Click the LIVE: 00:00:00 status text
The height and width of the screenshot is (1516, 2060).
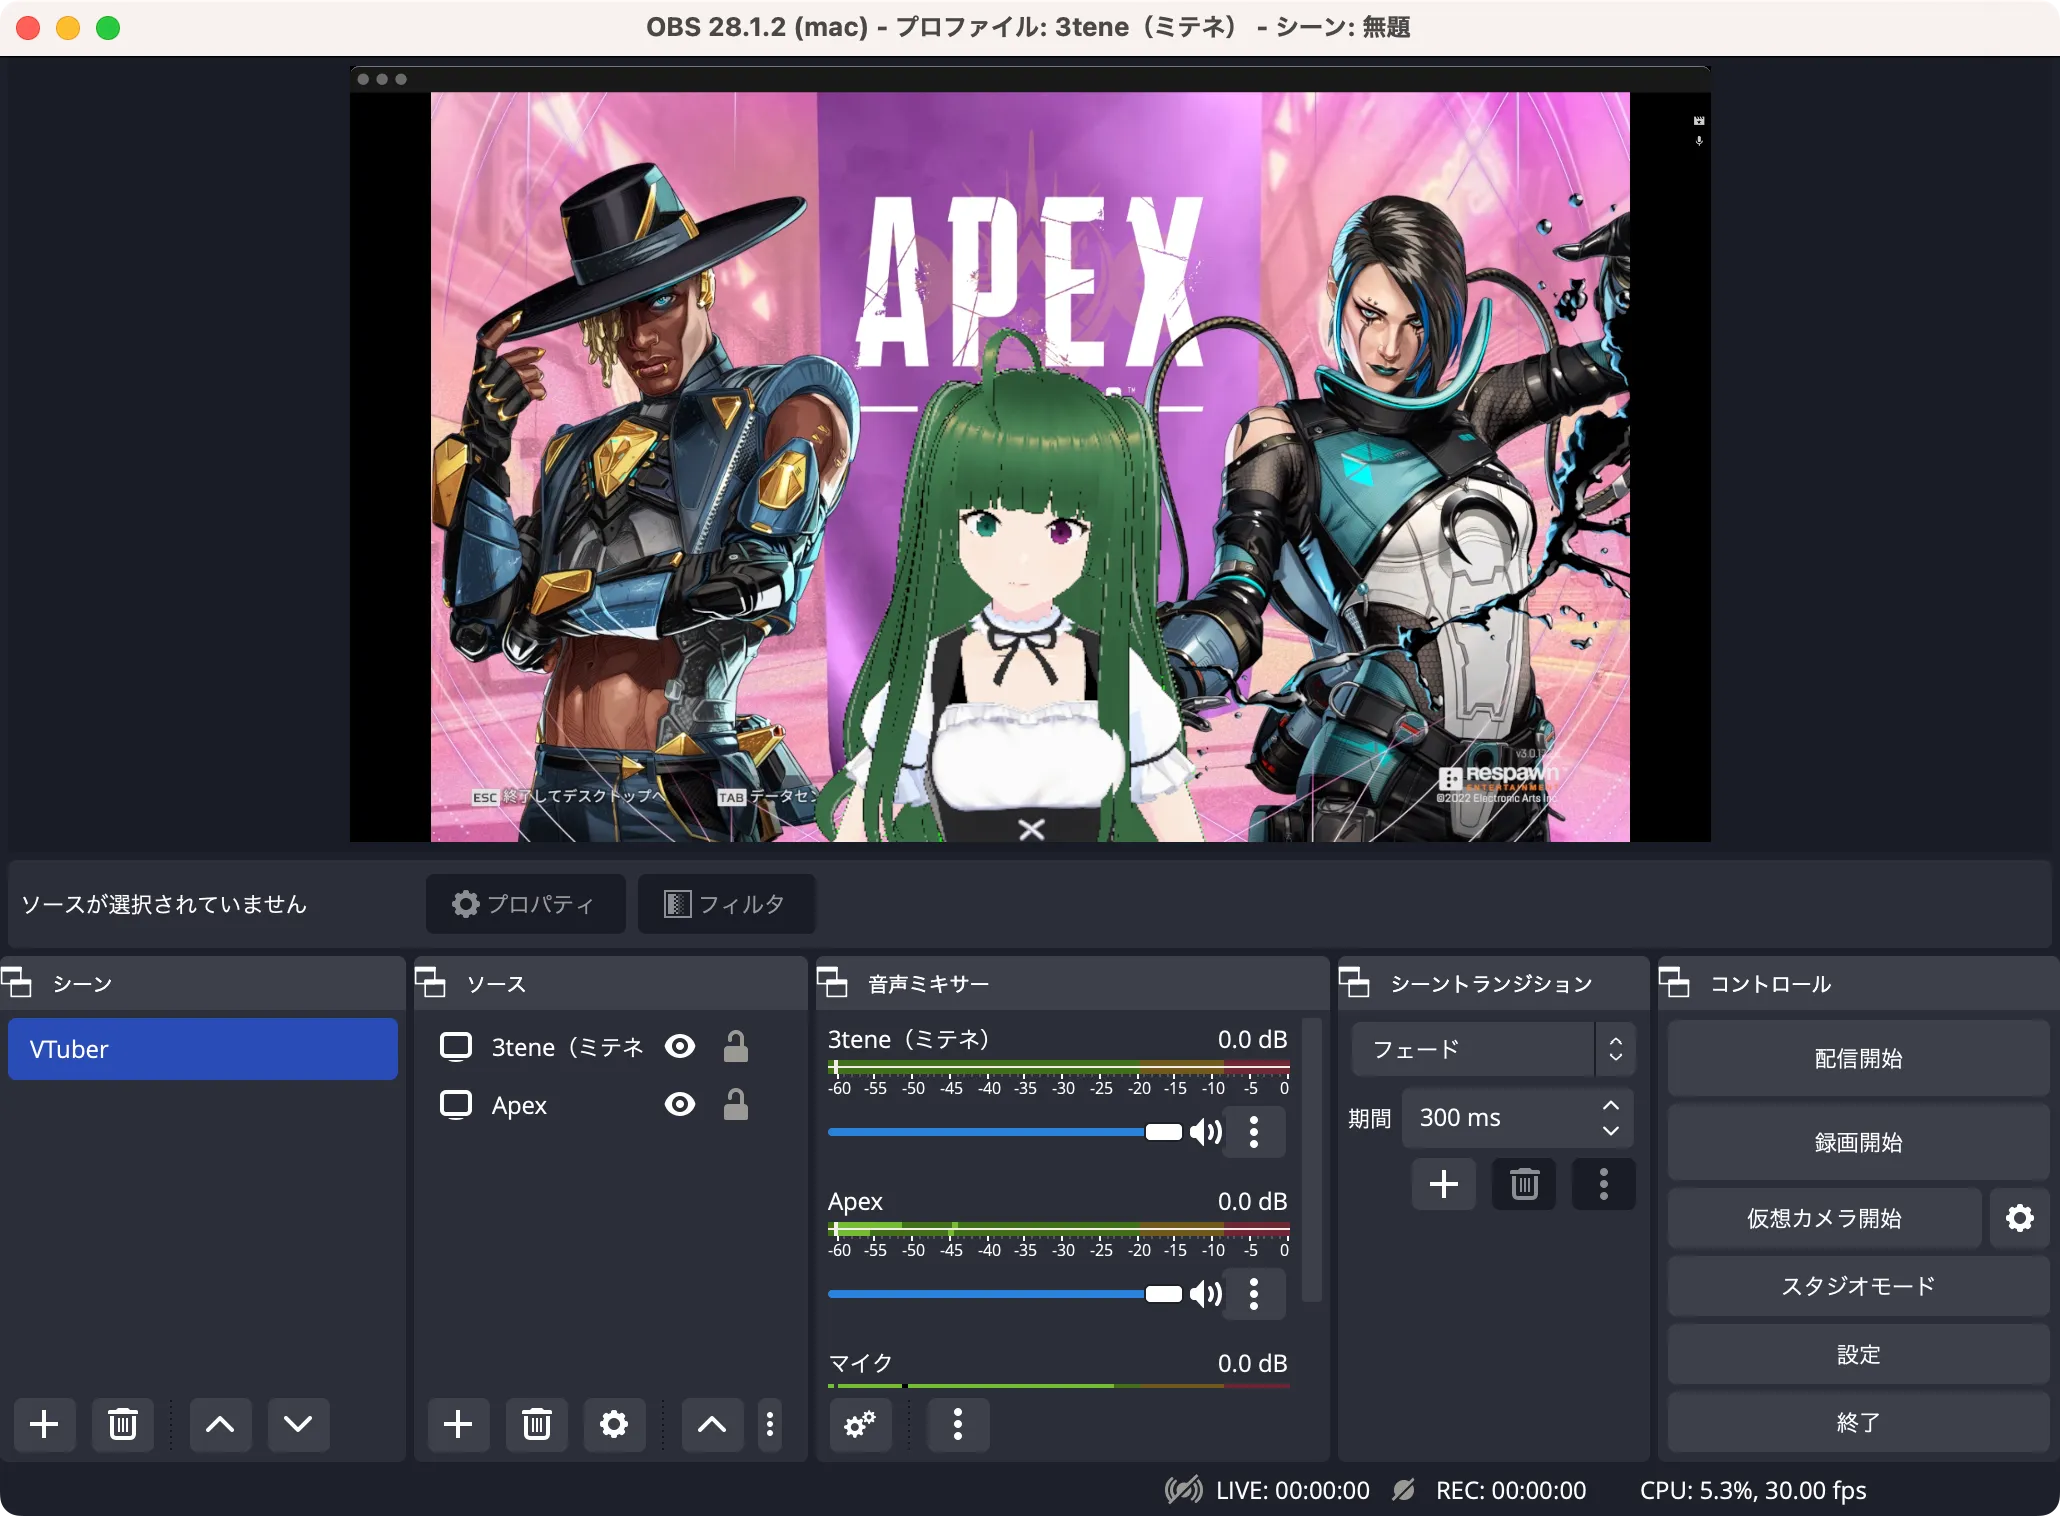[x=1292, y=1490]
